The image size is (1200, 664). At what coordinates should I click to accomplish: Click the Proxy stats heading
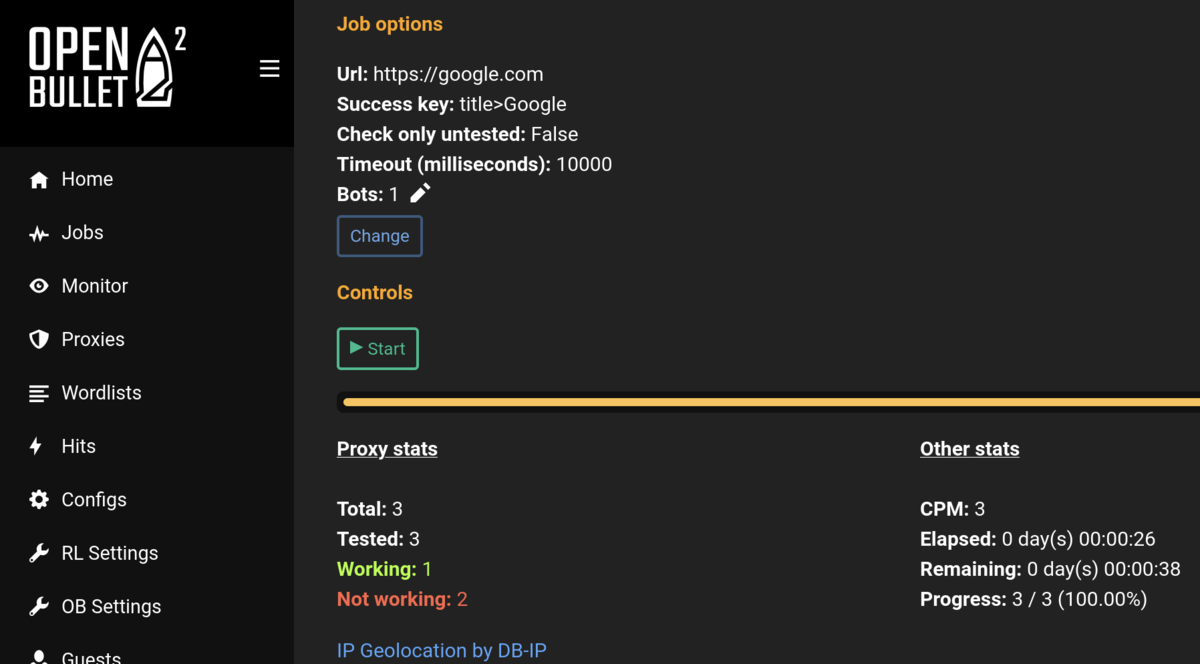[x=387, y=449]
